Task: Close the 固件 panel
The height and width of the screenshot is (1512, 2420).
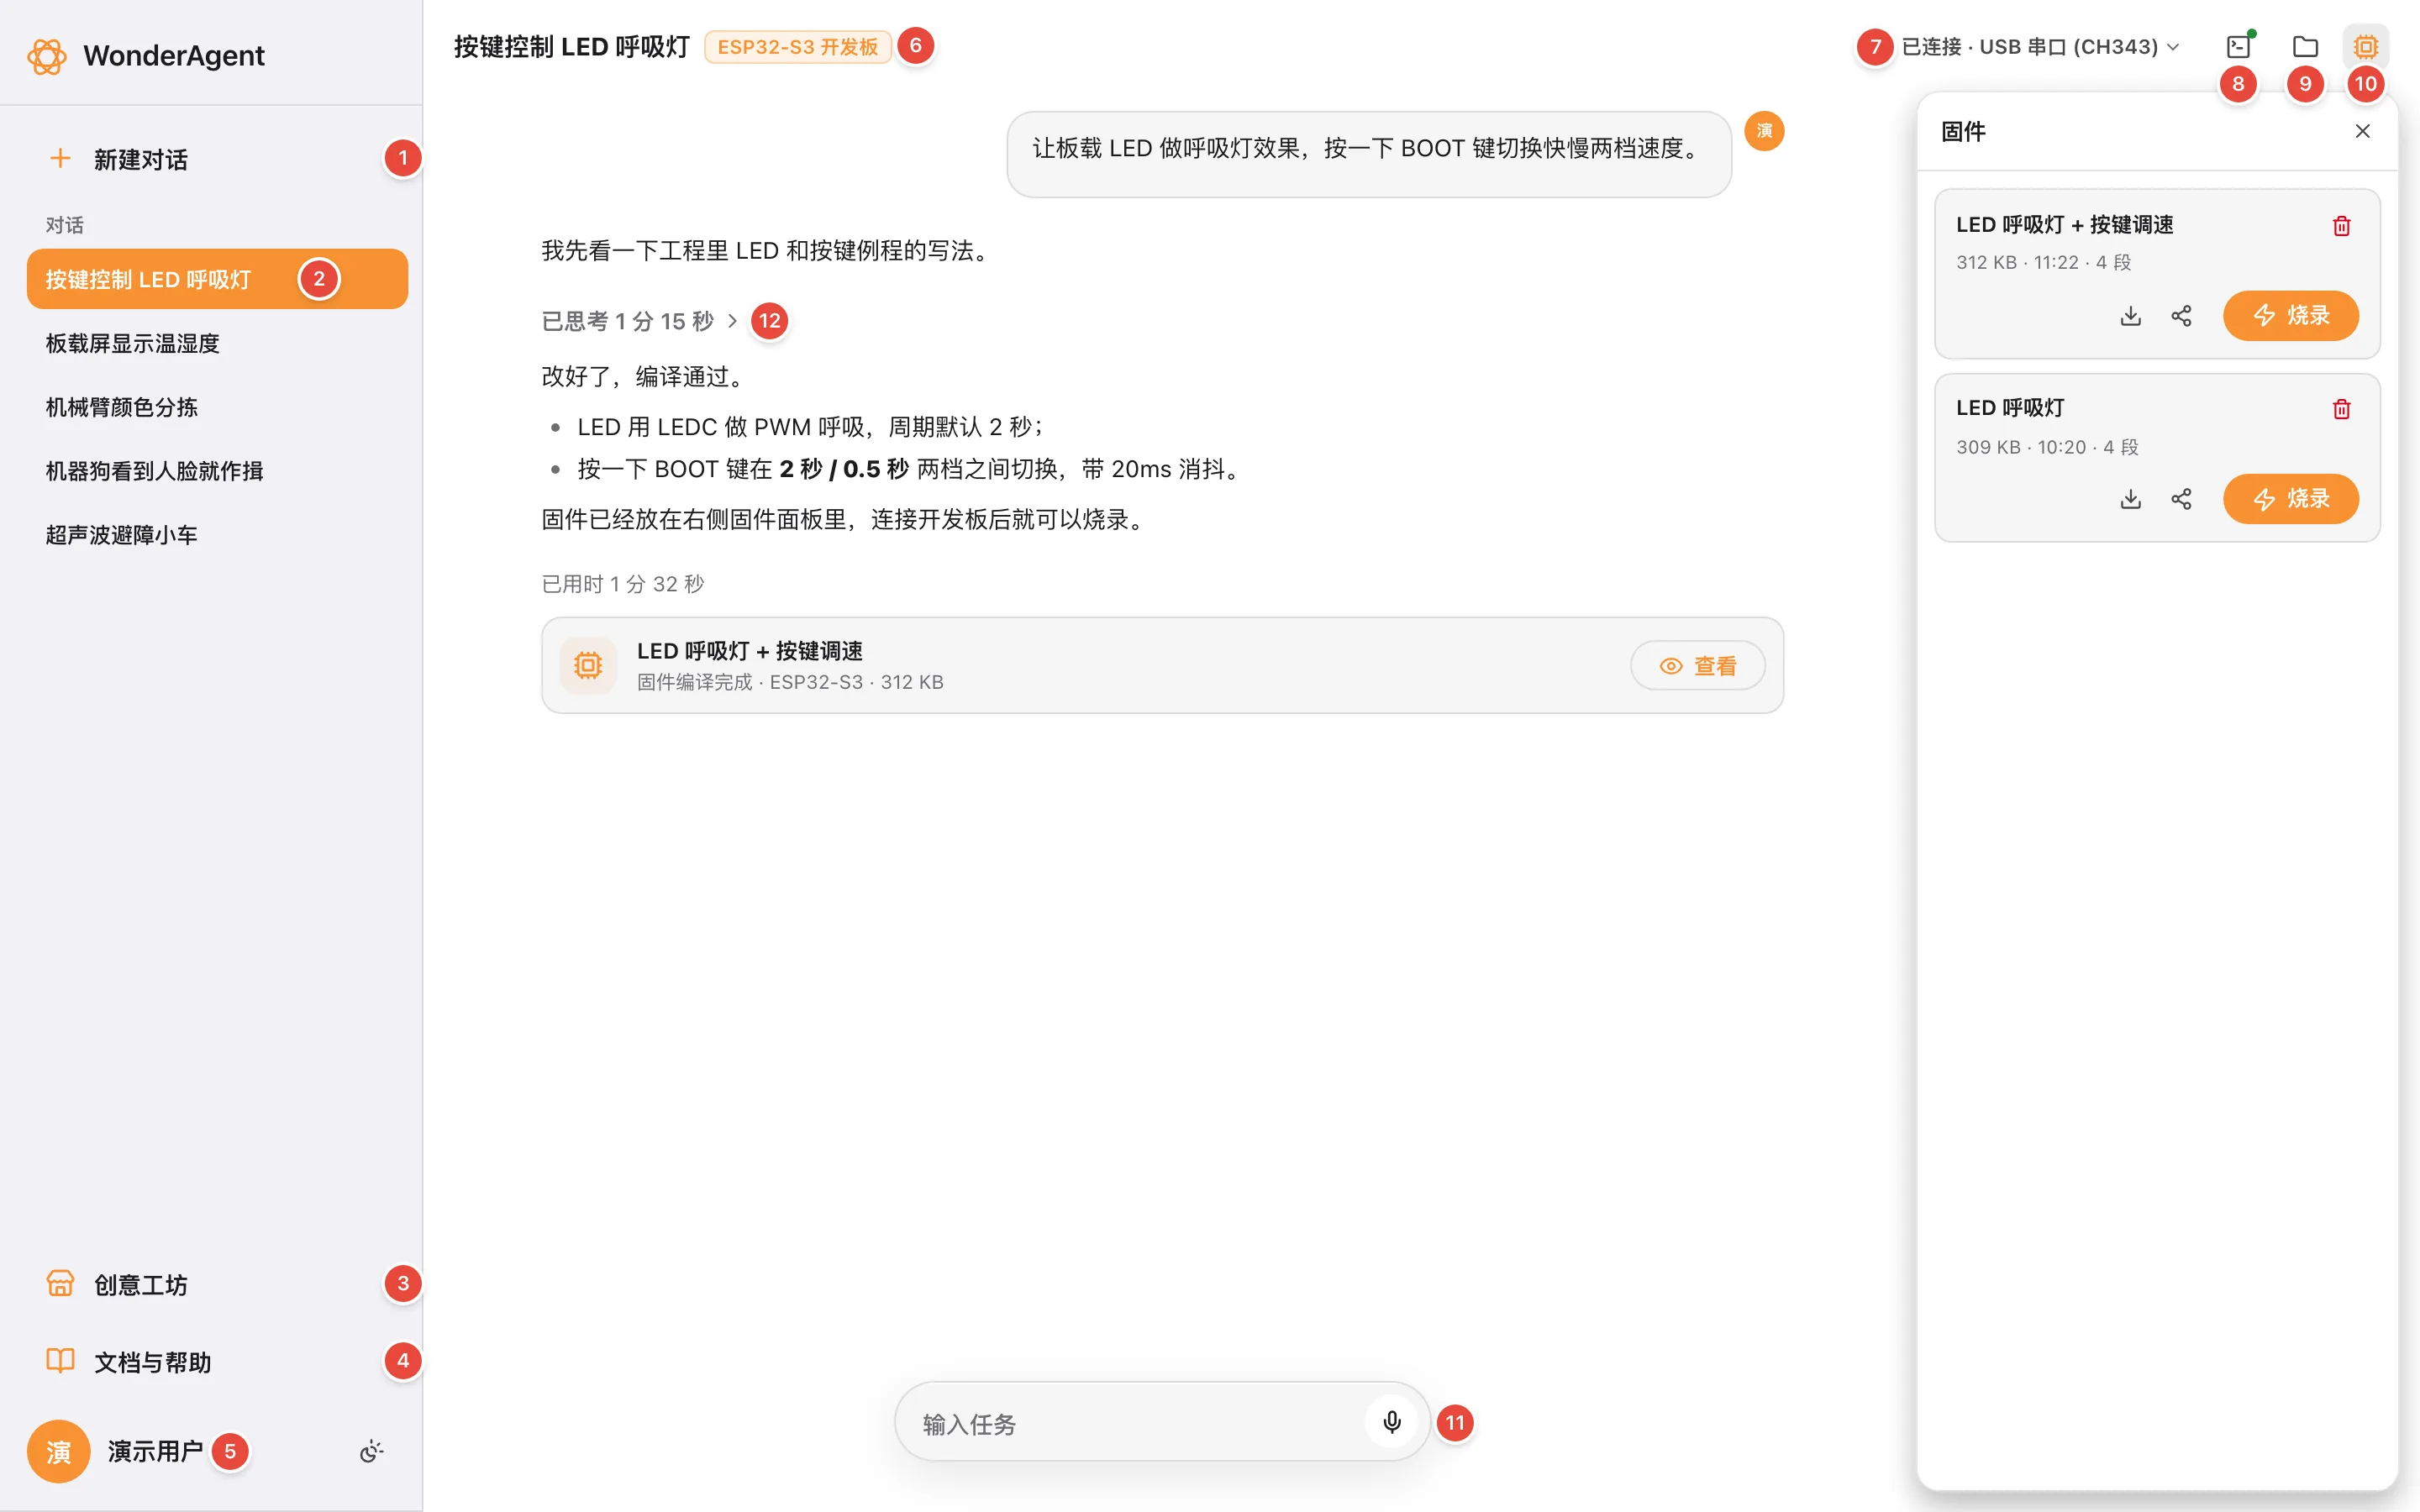Action: pyautogui.click(x=2362, y=131)
